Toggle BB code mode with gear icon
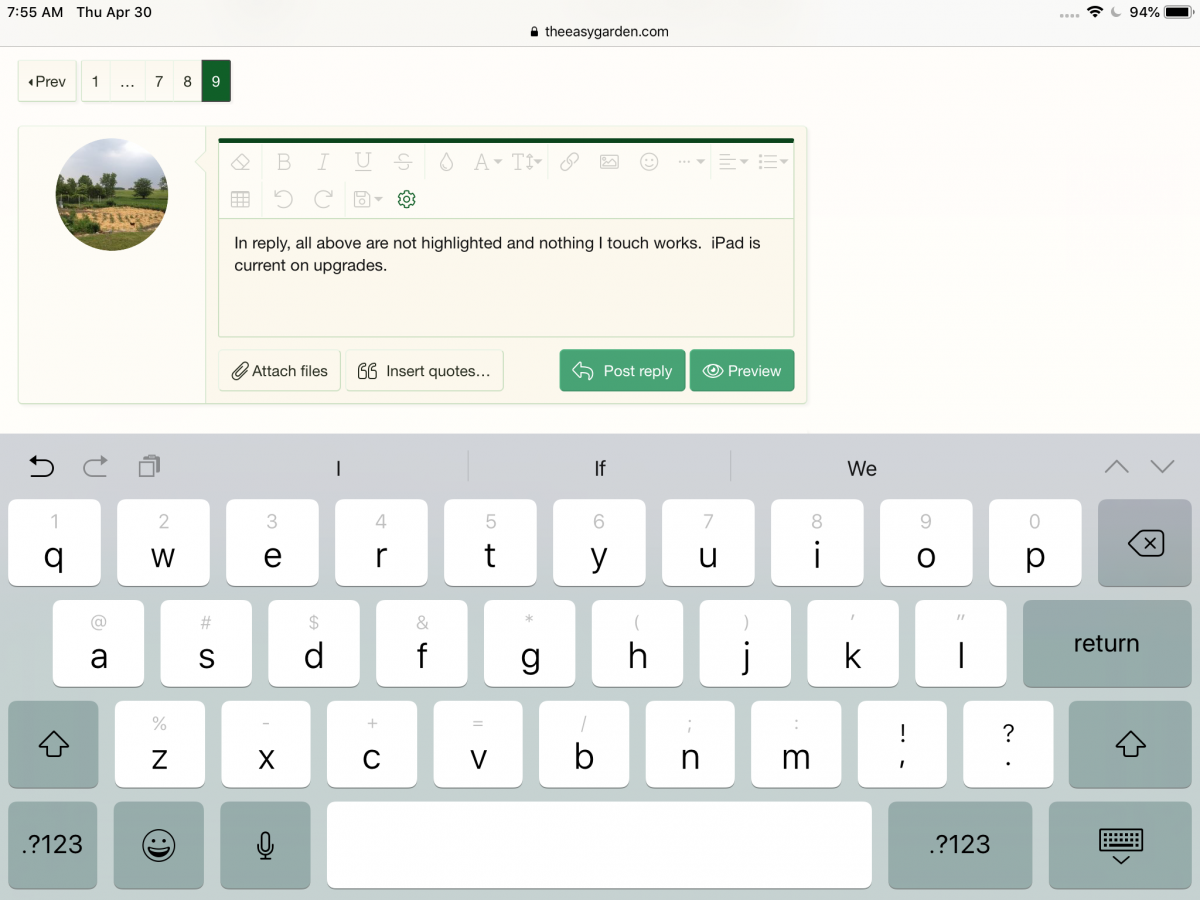This screenshot has height=900, width=1200. coord(406,199)
